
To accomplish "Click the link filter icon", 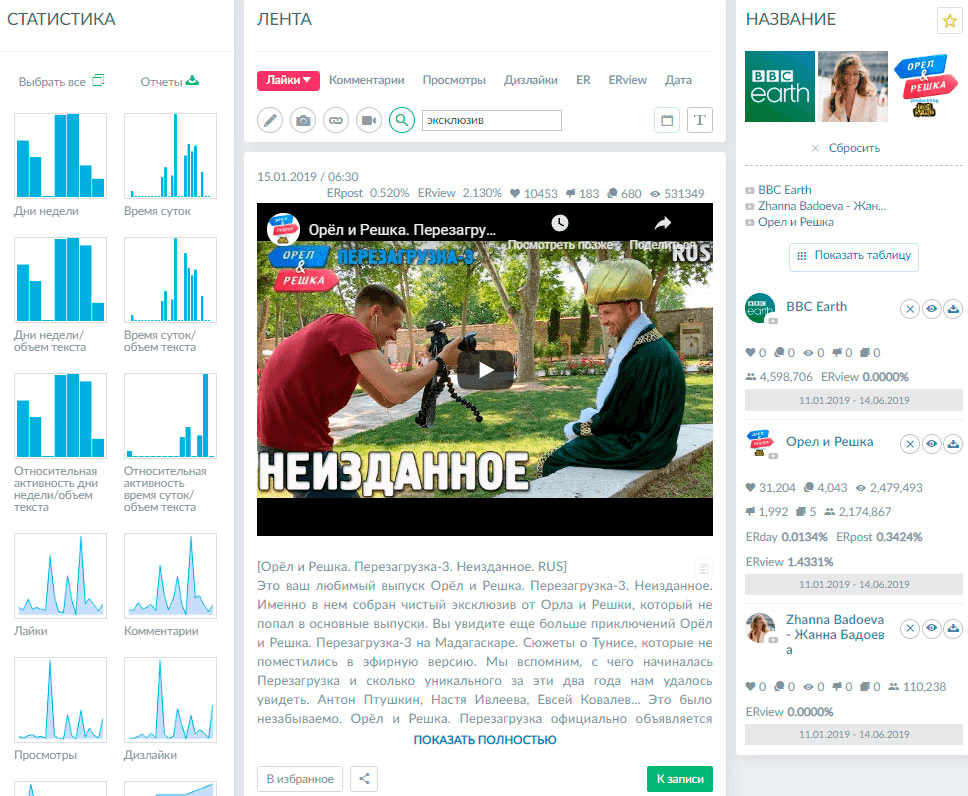I will [x=336, y=121].
